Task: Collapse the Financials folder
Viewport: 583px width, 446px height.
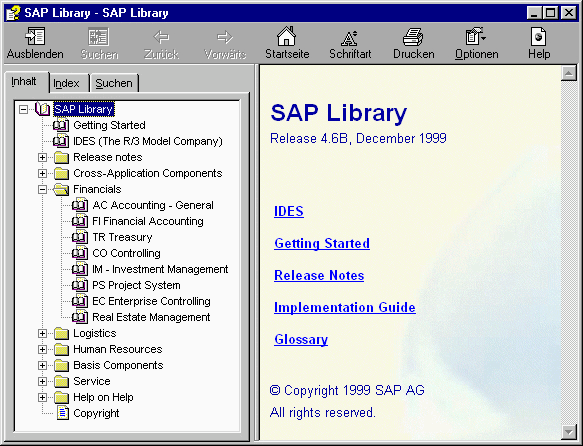Action: coord(42,190)
